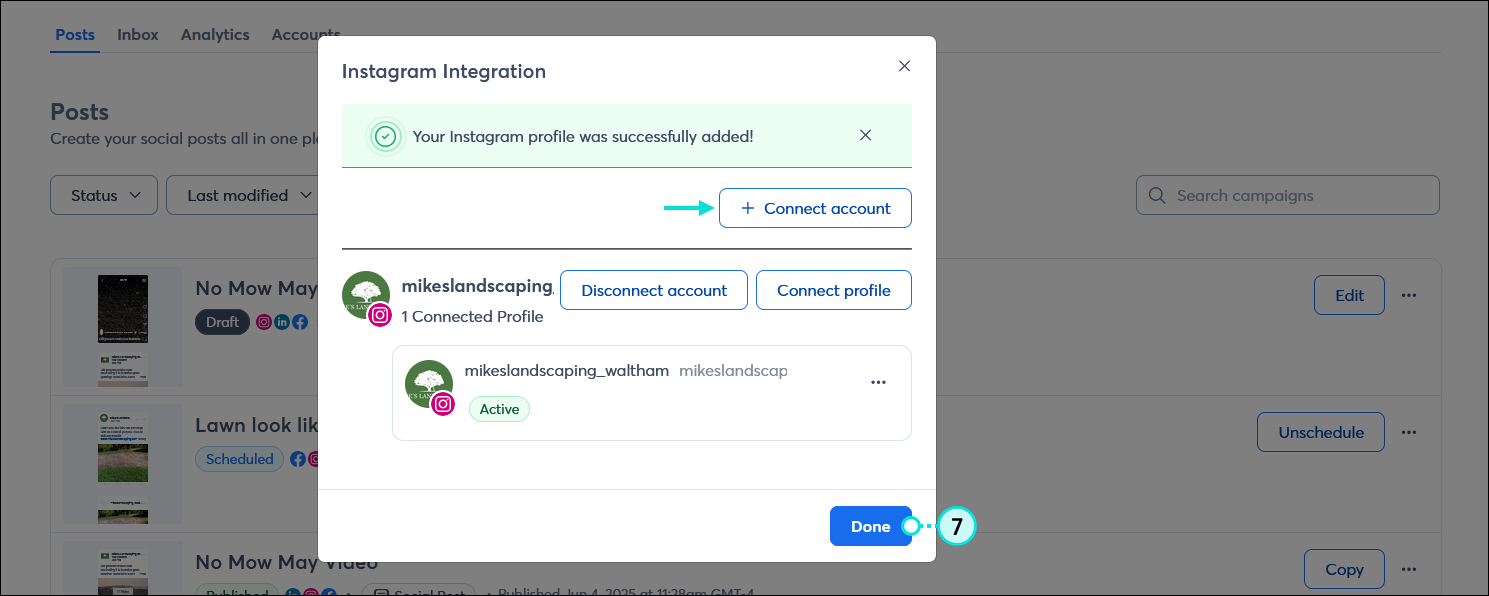Disconnect the mikeslandscaping account
The height and width of the screenshot is (596, 1489).
(x=653, y=290)
